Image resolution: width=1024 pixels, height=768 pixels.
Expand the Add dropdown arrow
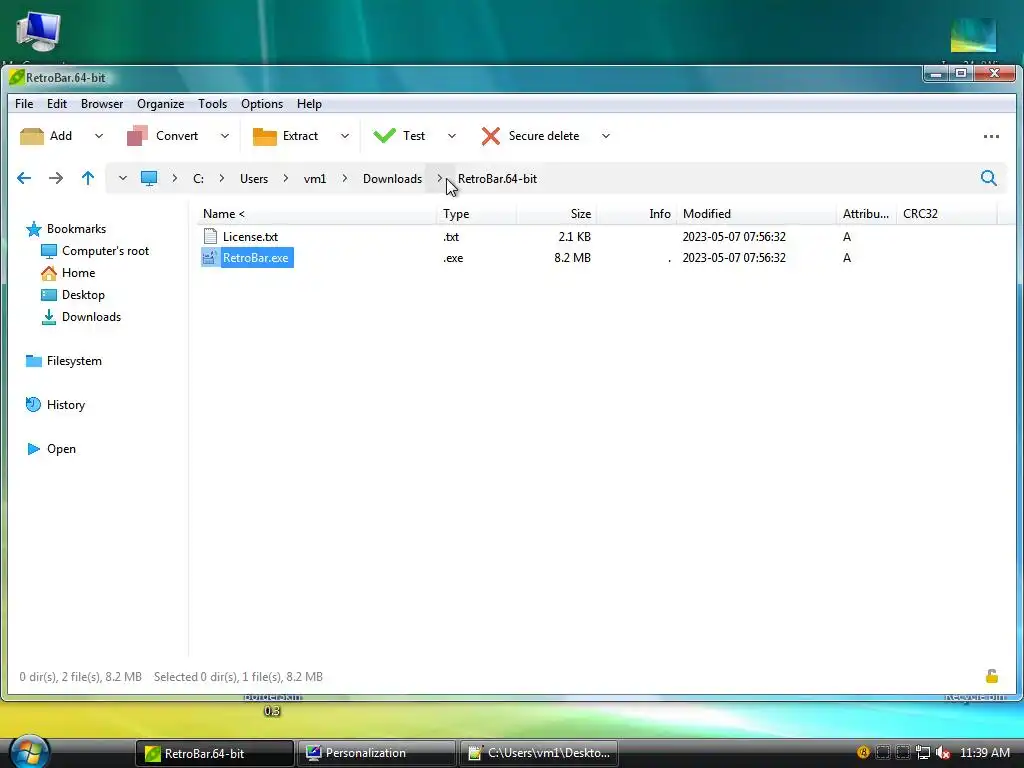coord(99,136)
